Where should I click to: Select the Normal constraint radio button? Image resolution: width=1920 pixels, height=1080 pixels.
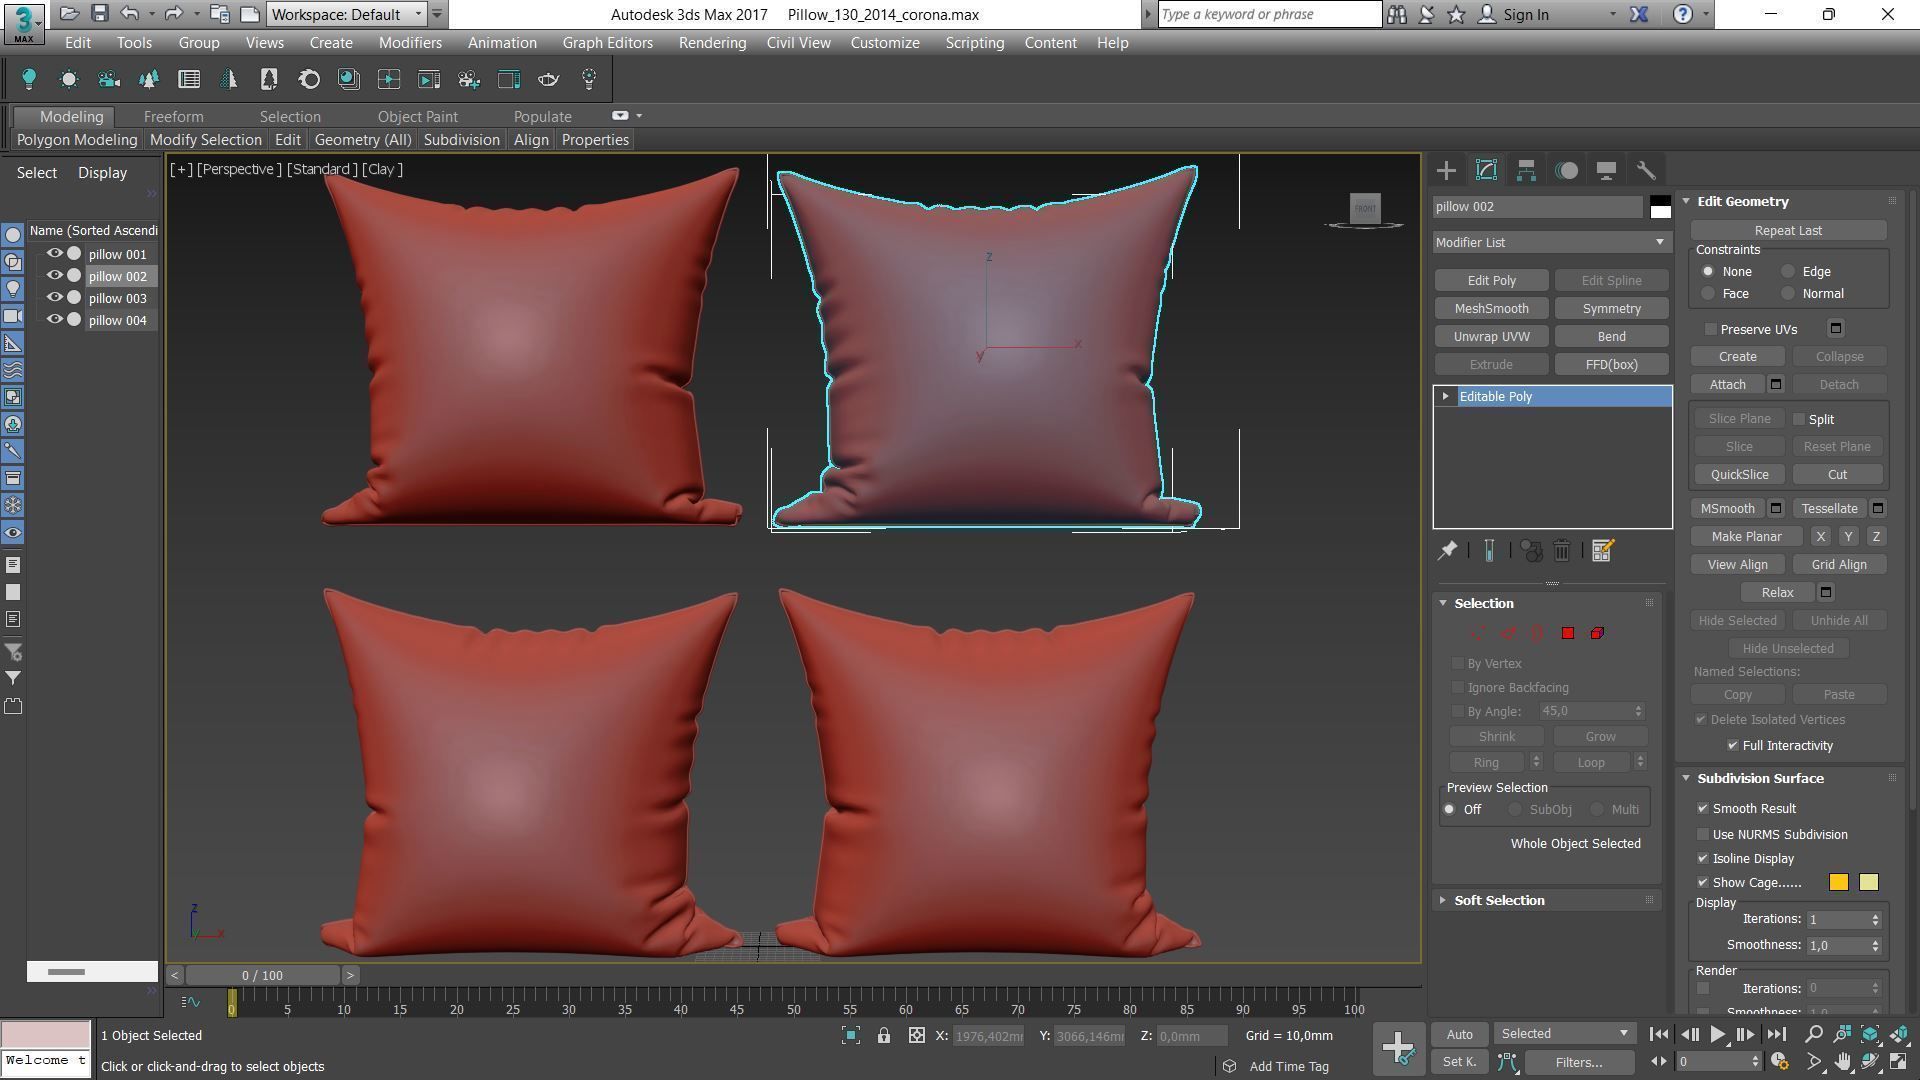(1788, 294)
